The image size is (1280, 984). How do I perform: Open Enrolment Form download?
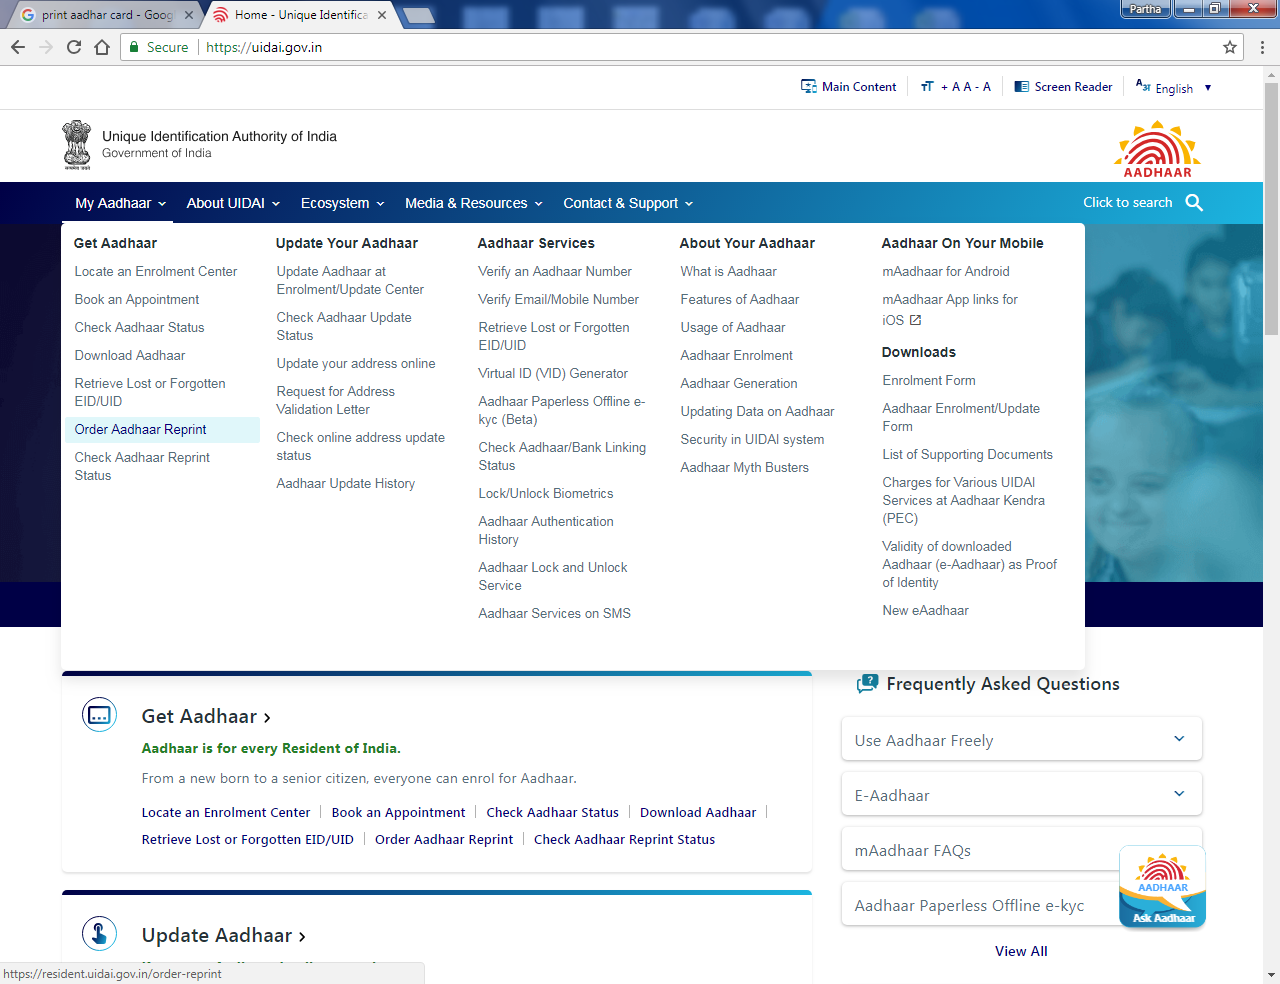coord(929,380)
